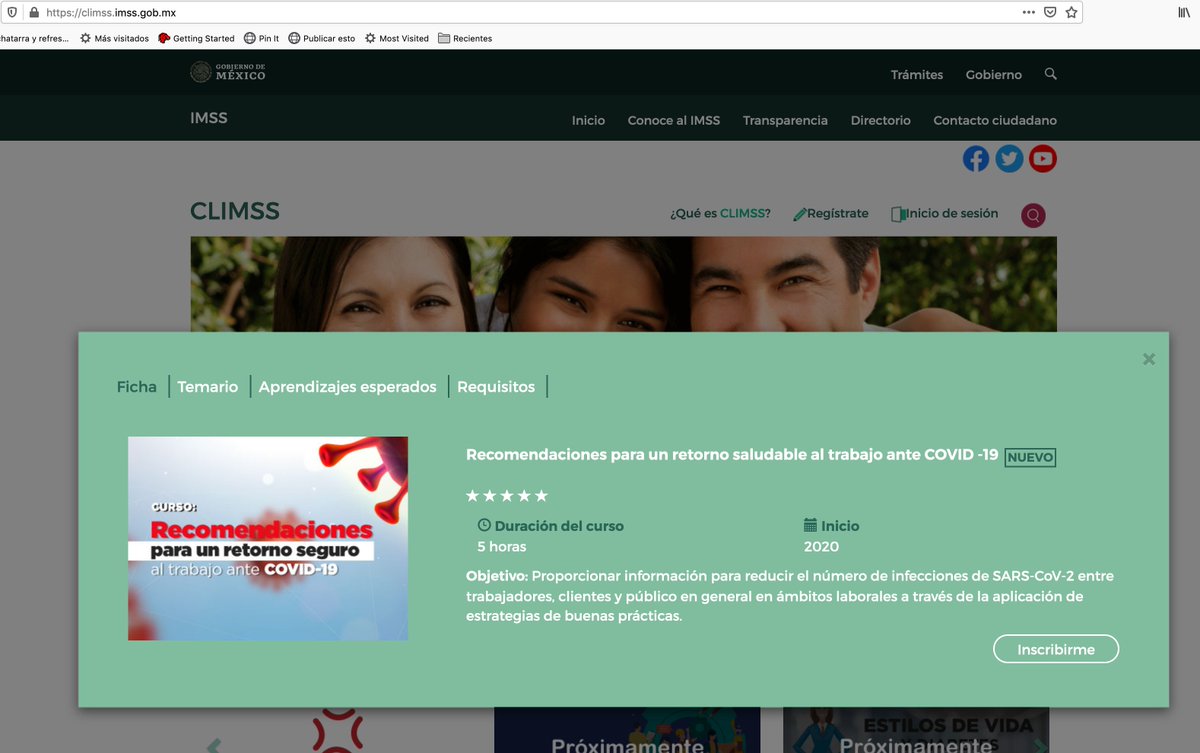Click the COVID-19 course thumbnail image
The image size is (1200, 753).
[268, 538]
